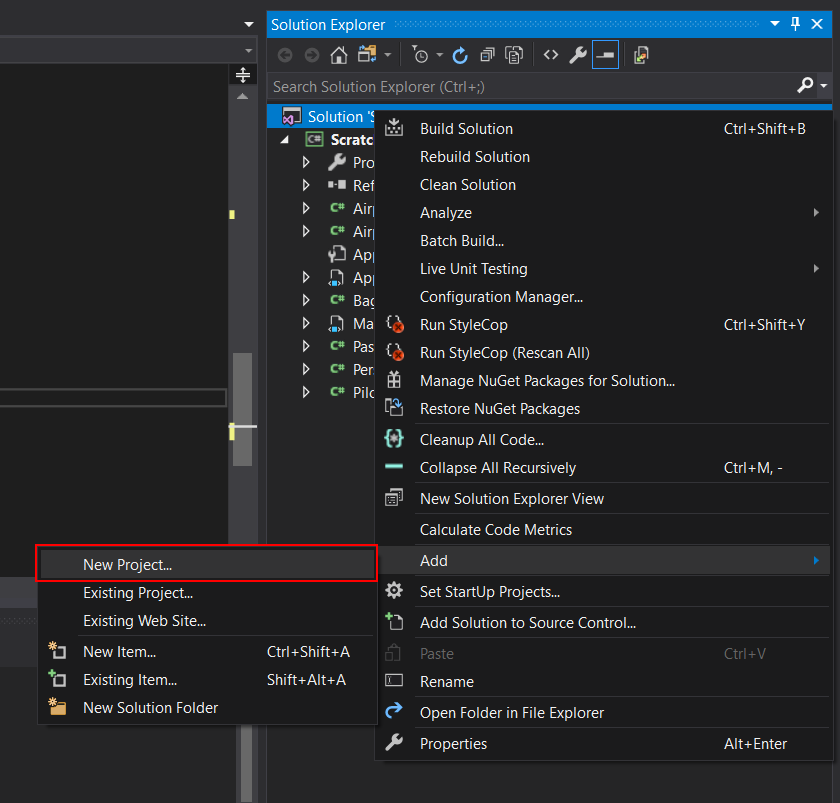Click the rightmost toolbar icon after the separator

tap(641, 55)
